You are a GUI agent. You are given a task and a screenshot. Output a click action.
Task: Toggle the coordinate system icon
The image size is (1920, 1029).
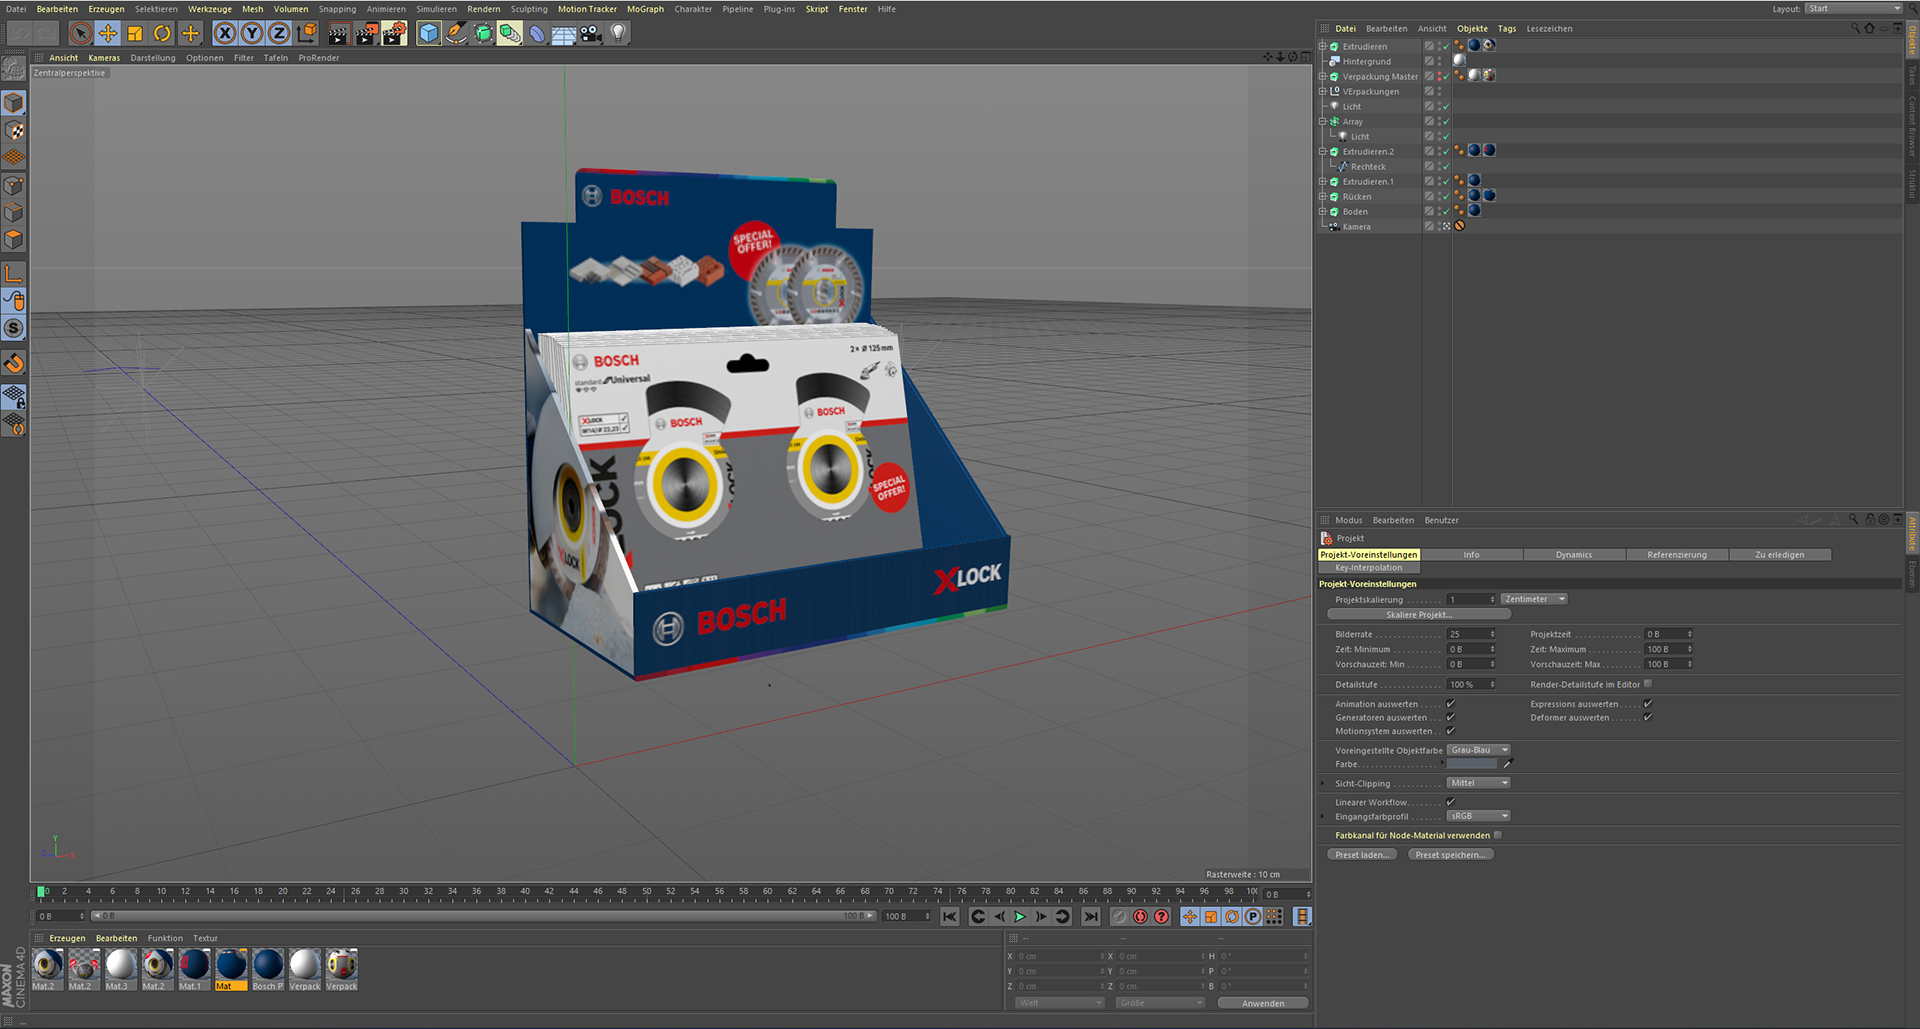307,33
